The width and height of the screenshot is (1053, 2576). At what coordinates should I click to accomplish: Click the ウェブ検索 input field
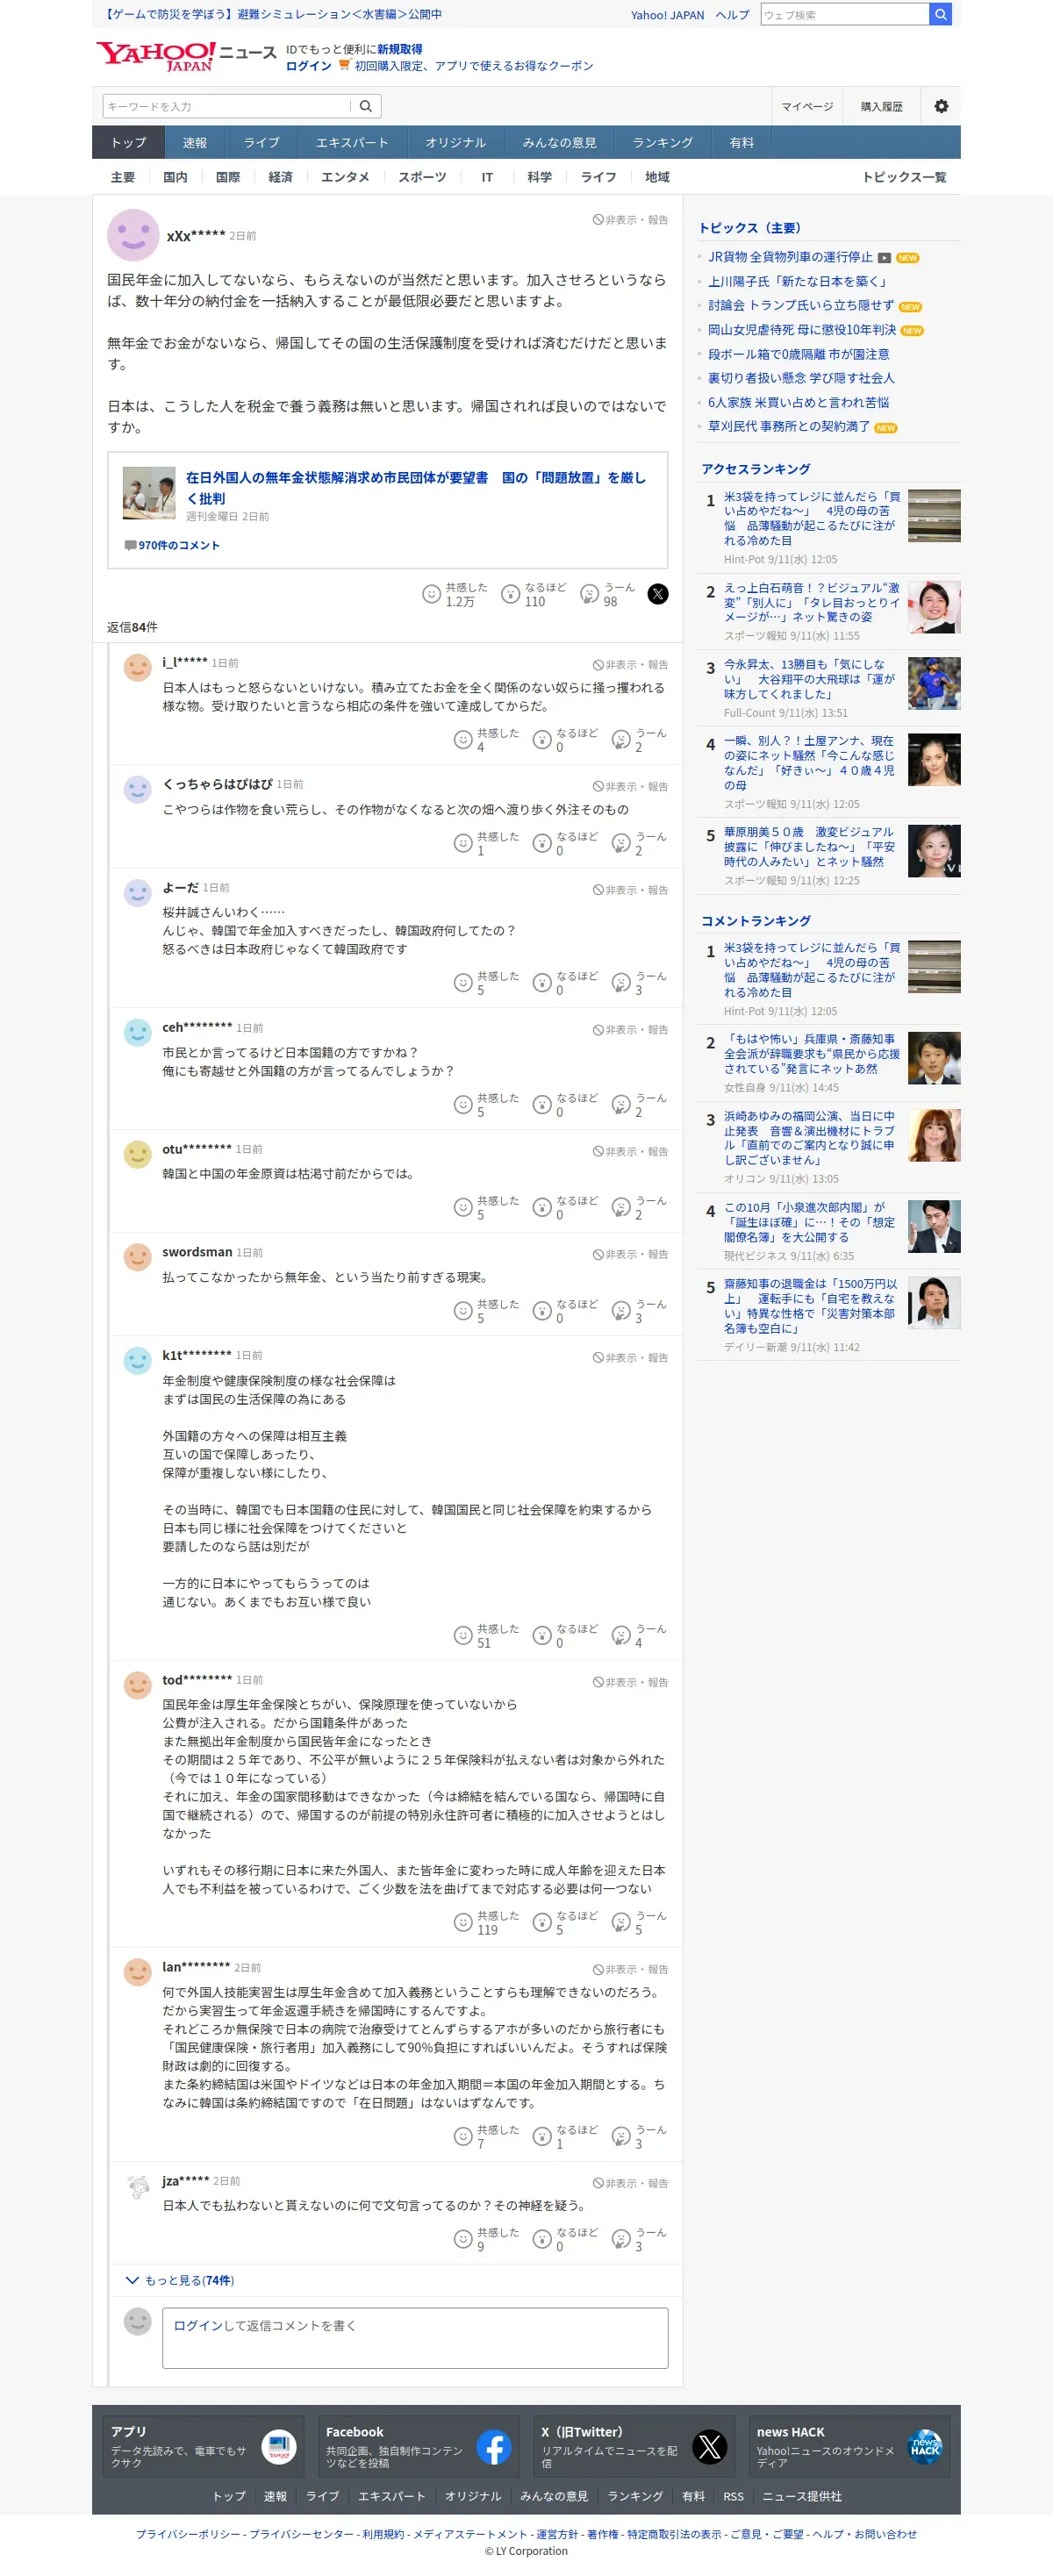844,14
